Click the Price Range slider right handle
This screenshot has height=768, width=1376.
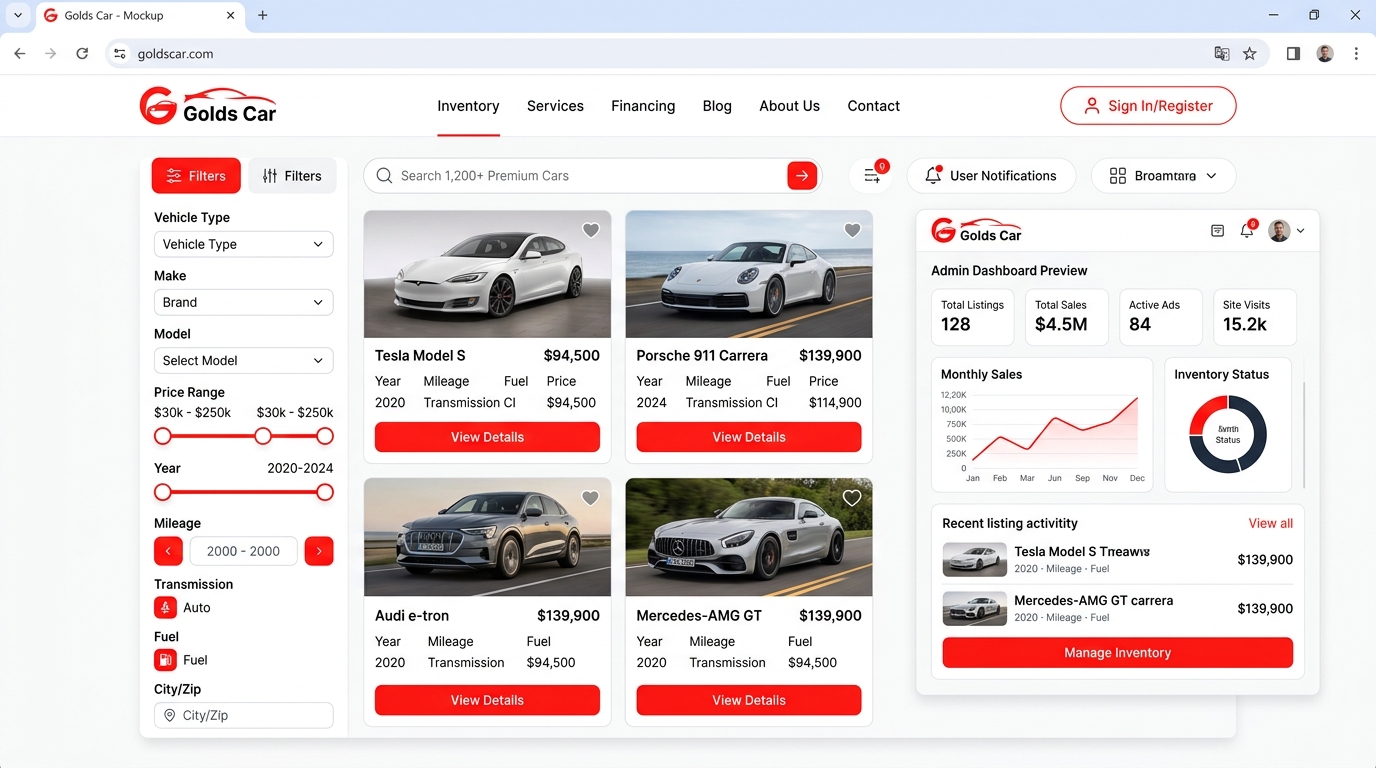[325, 436]
